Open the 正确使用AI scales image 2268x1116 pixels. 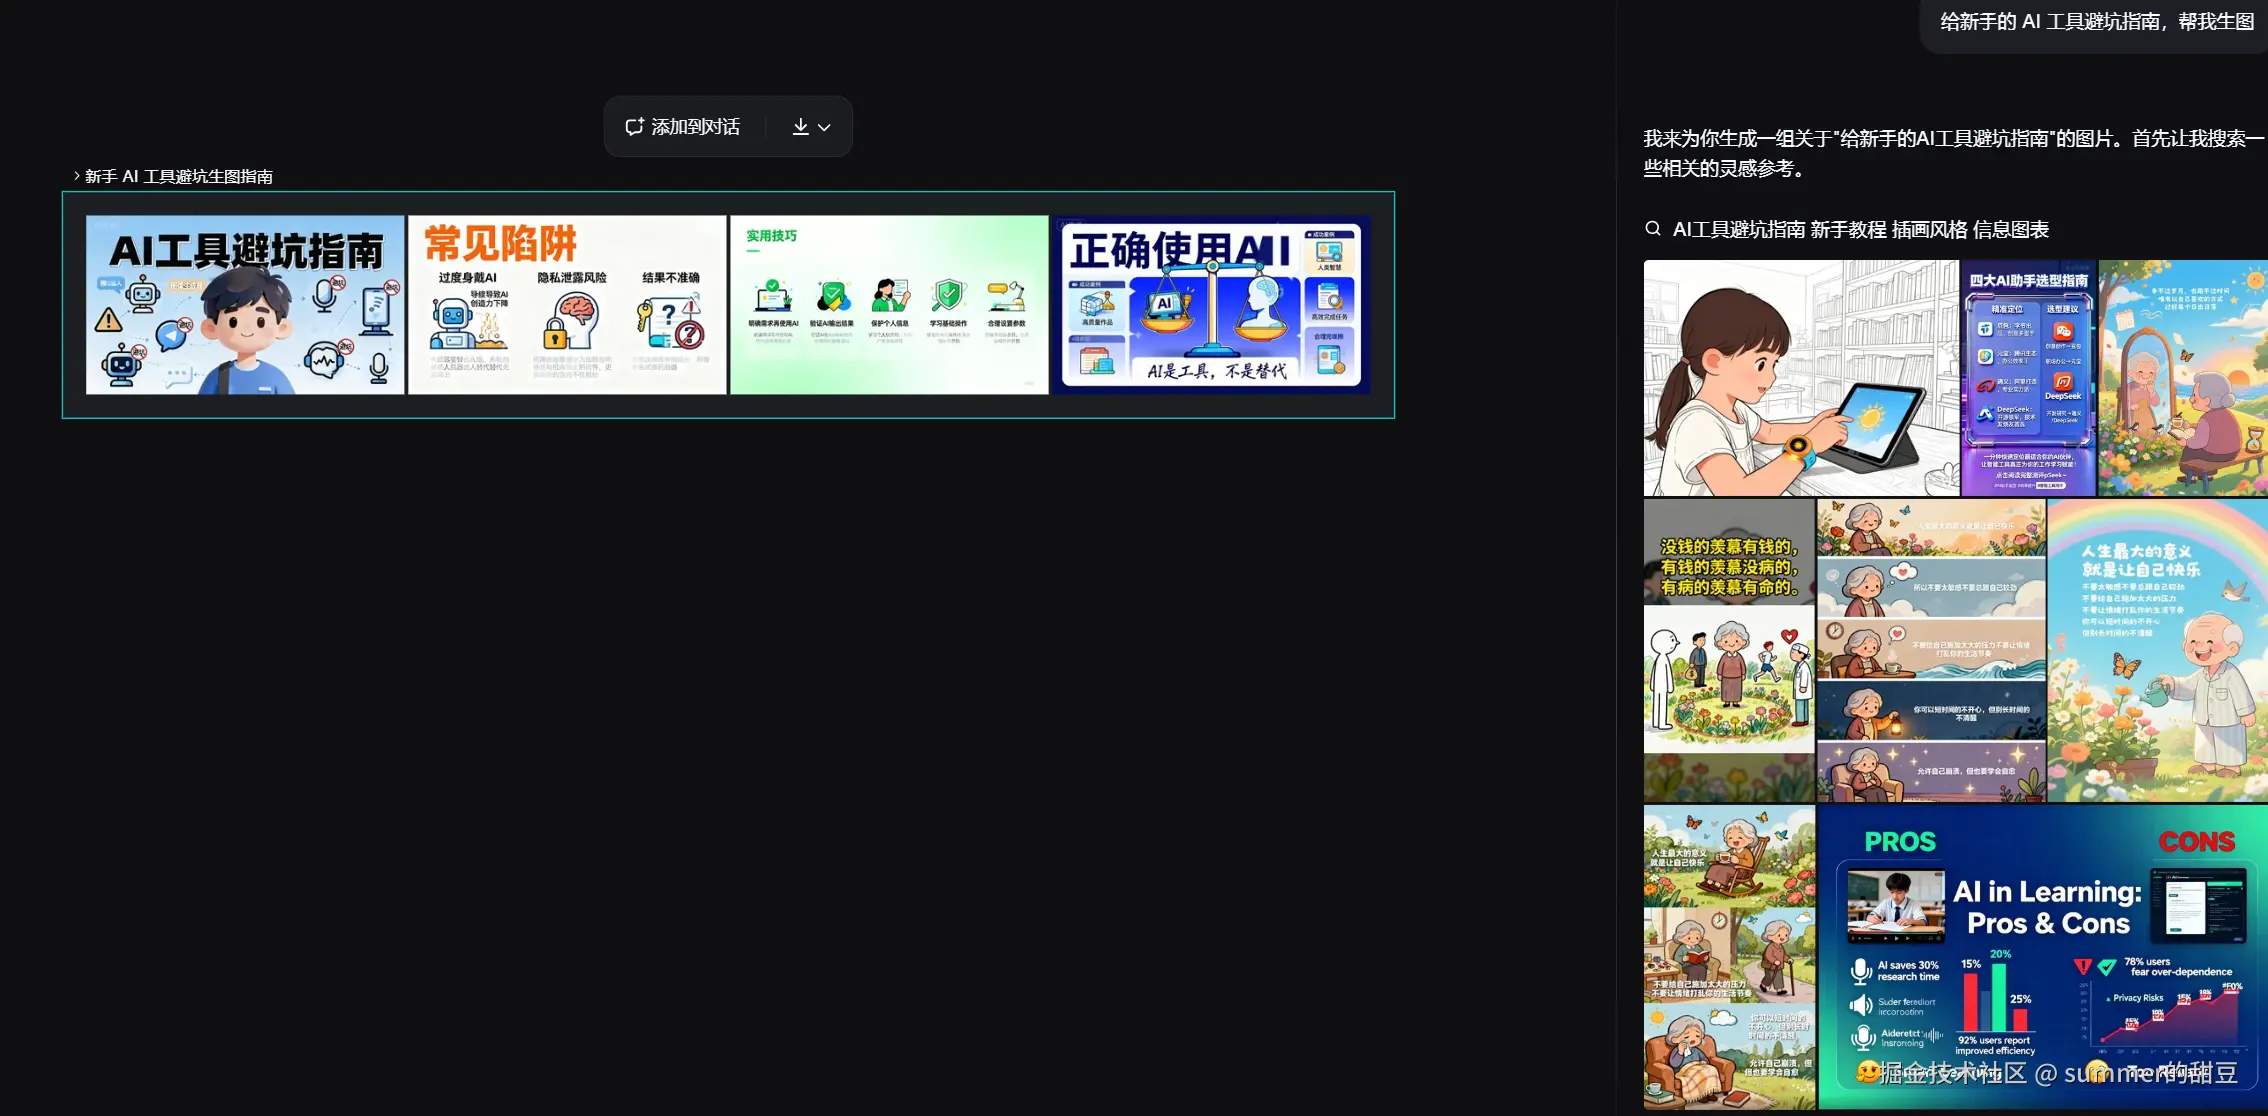coord(1211,304)
